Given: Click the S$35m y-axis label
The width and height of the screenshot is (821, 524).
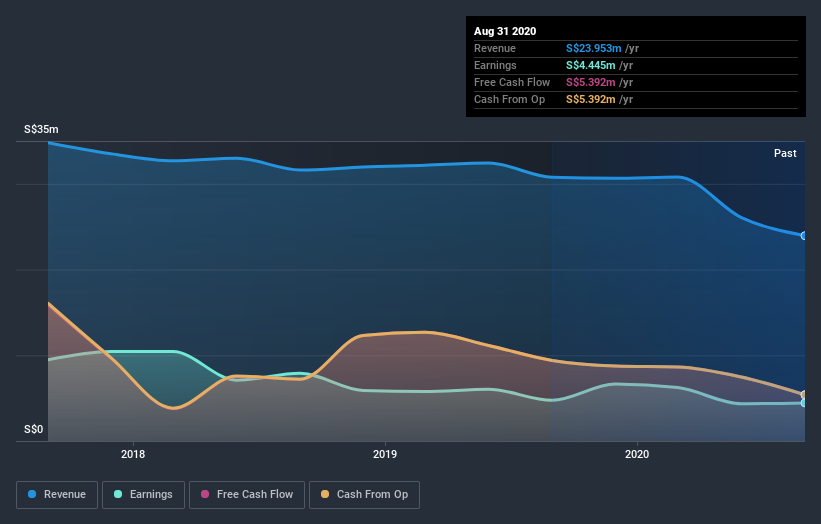Looking at the screenshot, I should [41, 129].
